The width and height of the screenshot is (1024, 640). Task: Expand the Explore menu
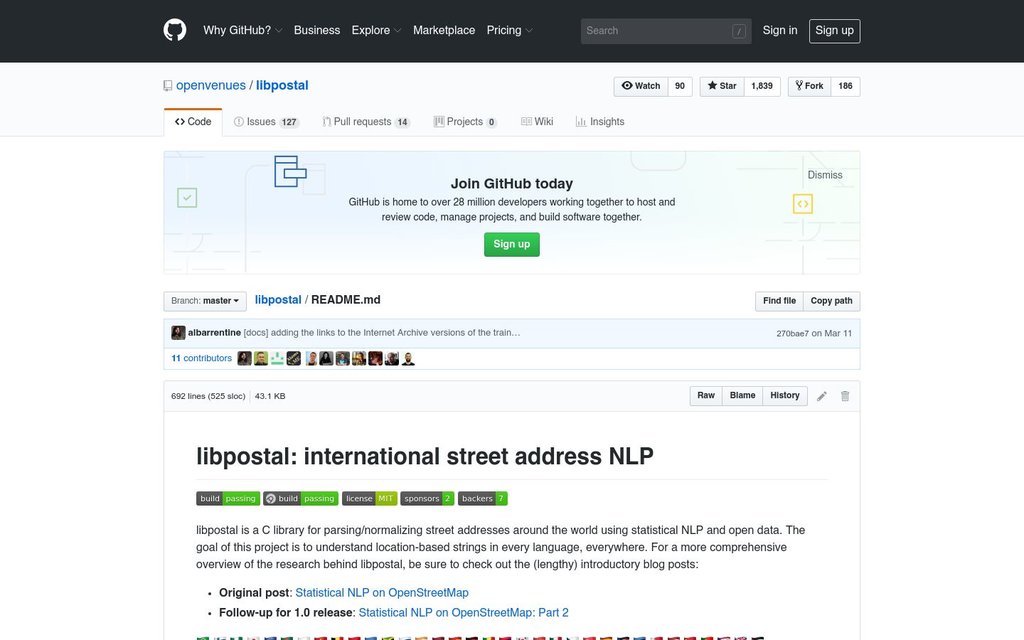376,30
